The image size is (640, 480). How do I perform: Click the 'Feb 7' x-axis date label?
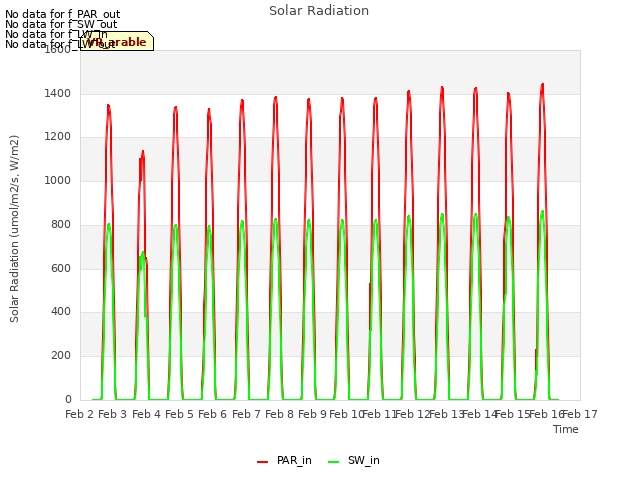point(246,414)
